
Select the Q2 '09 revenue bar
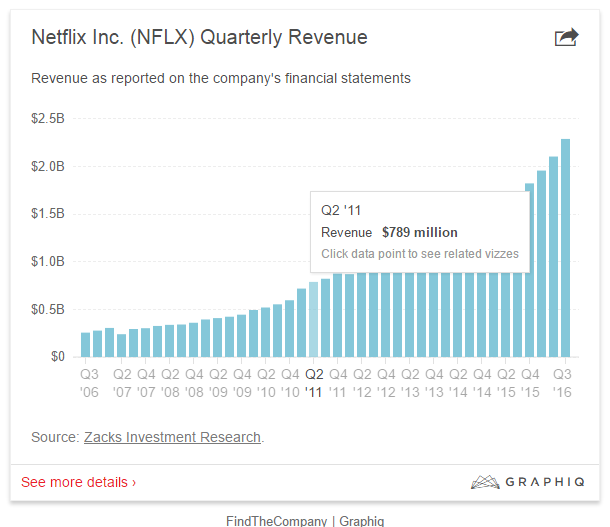coord(217,338)
